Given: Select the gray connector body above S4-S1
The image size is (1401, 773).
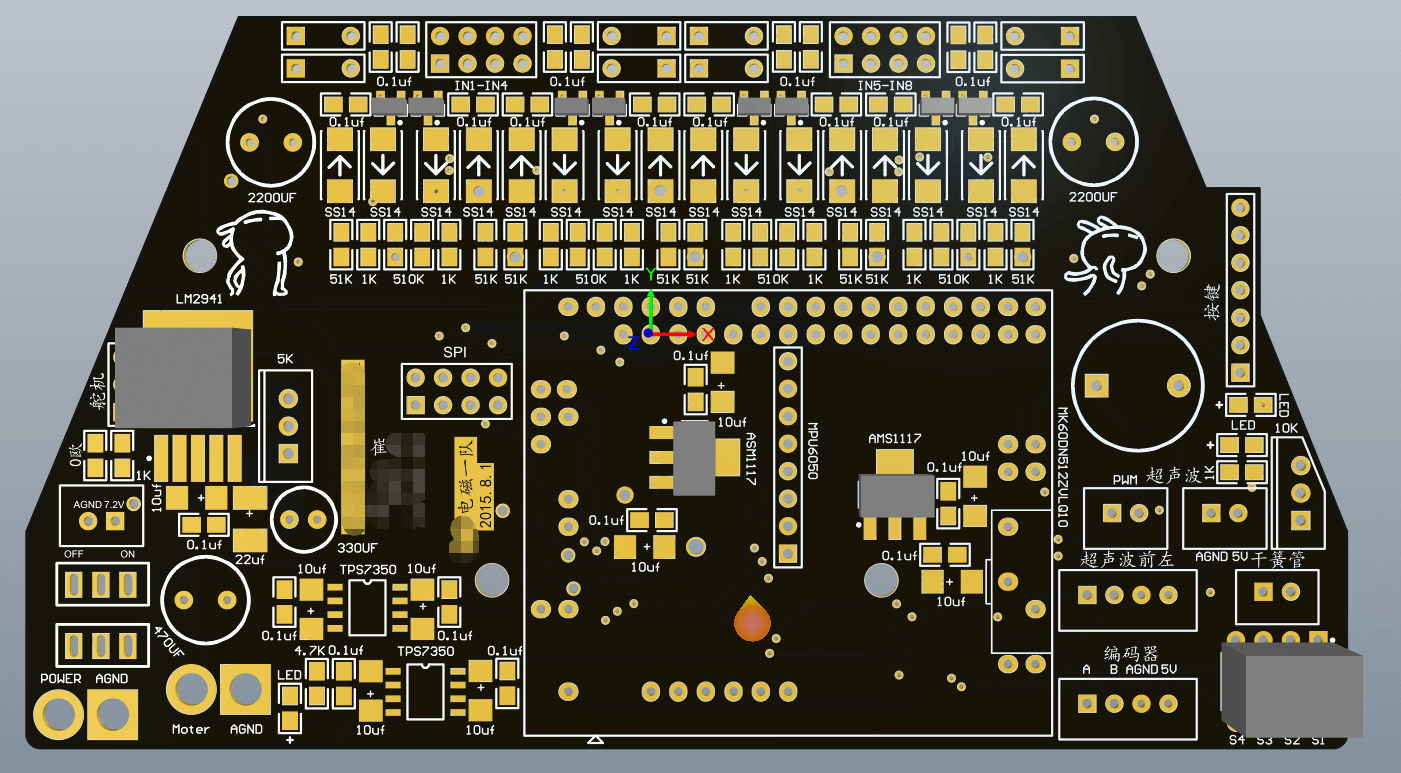Looking at the screenshot, I should [1292, 690].
